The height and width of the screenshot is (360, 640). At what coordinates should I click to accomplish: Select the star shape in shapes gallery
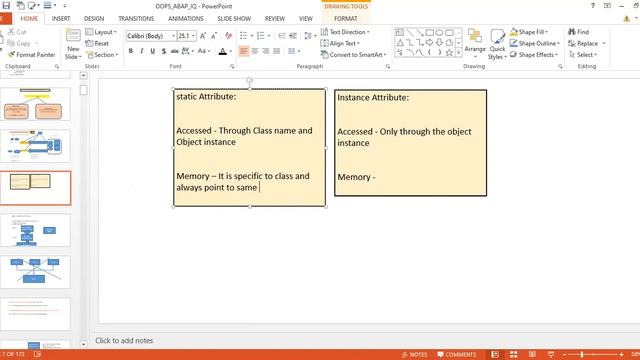coord(449,52)
